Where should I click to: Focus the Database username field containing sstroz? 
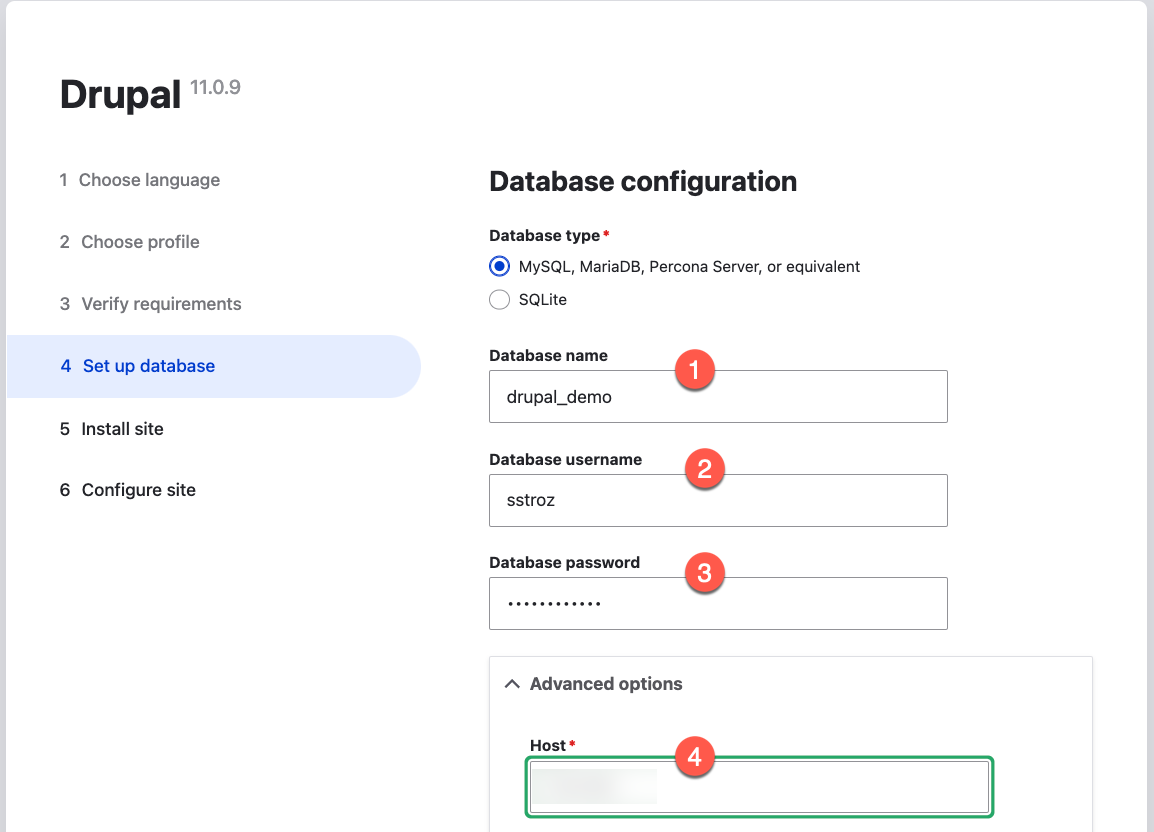pos(718,501)
